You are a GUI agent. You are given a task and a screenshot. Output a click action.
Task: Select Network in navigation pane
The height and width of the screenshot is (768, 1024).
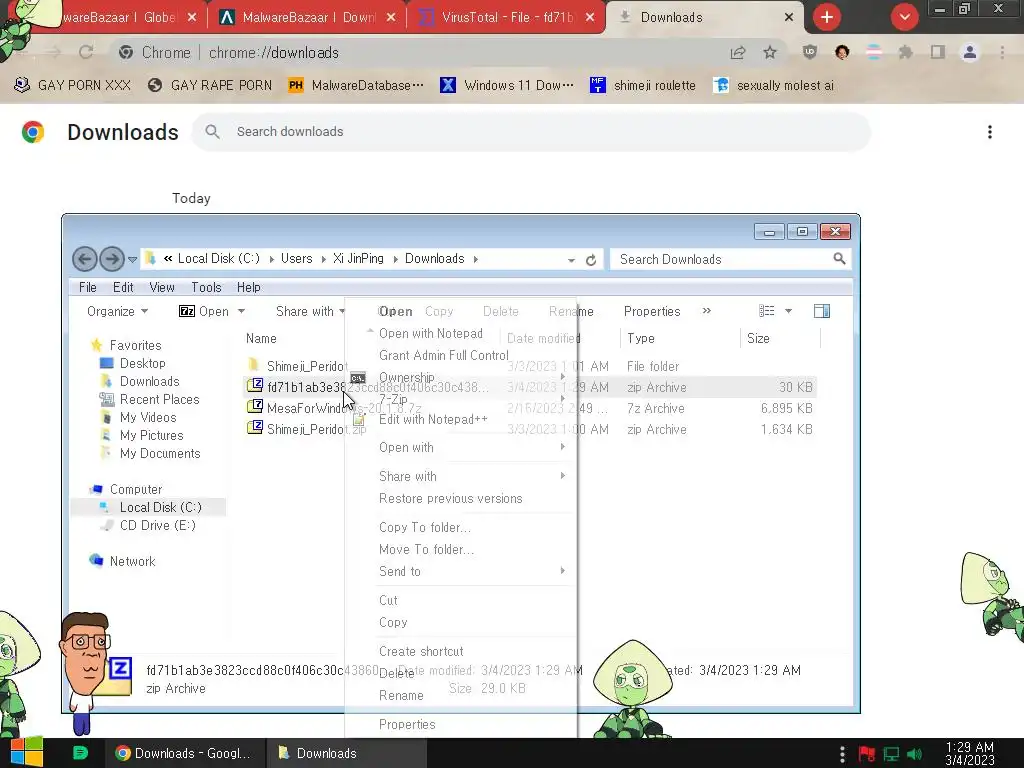pyautogui.click(x=132, y=561)
